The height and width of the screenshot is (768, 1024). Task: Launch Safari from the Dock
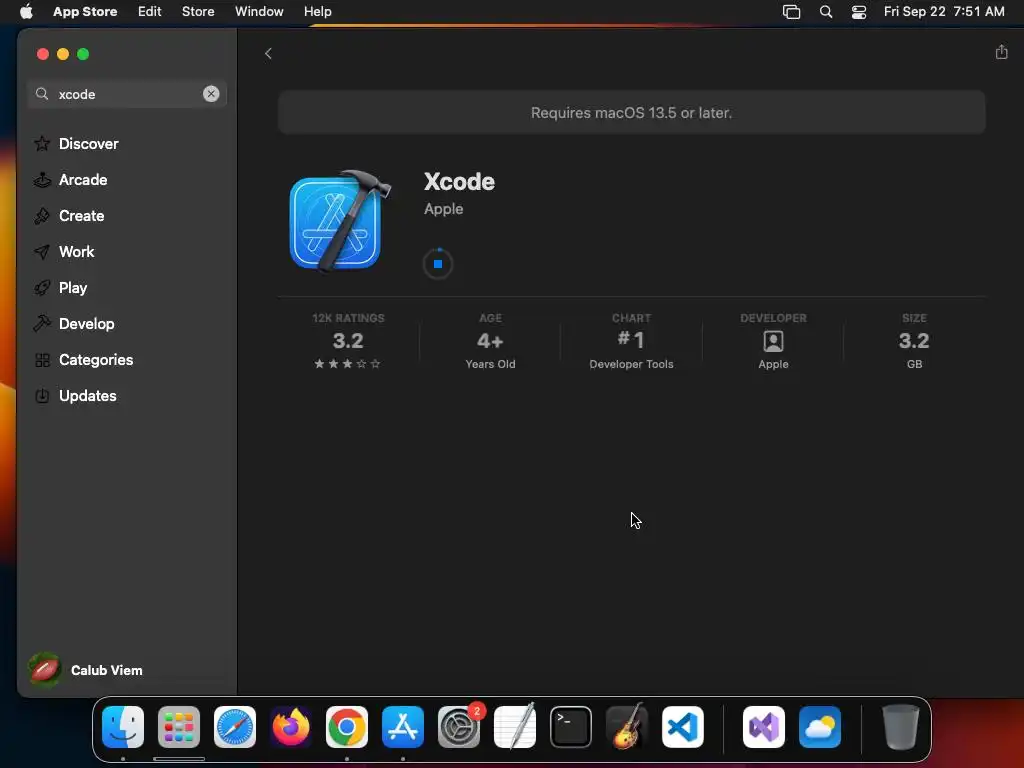tap(235, 727)
